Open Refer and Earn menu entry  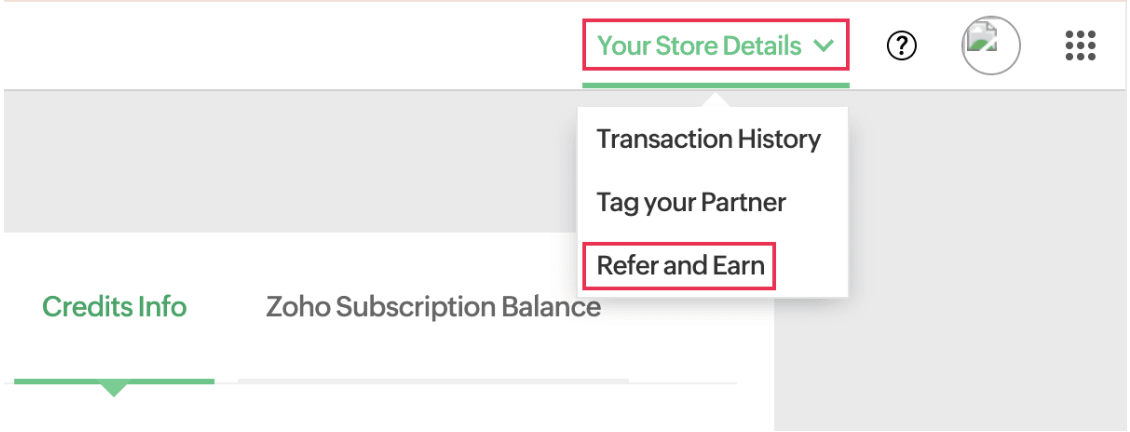tap(680, 267)
